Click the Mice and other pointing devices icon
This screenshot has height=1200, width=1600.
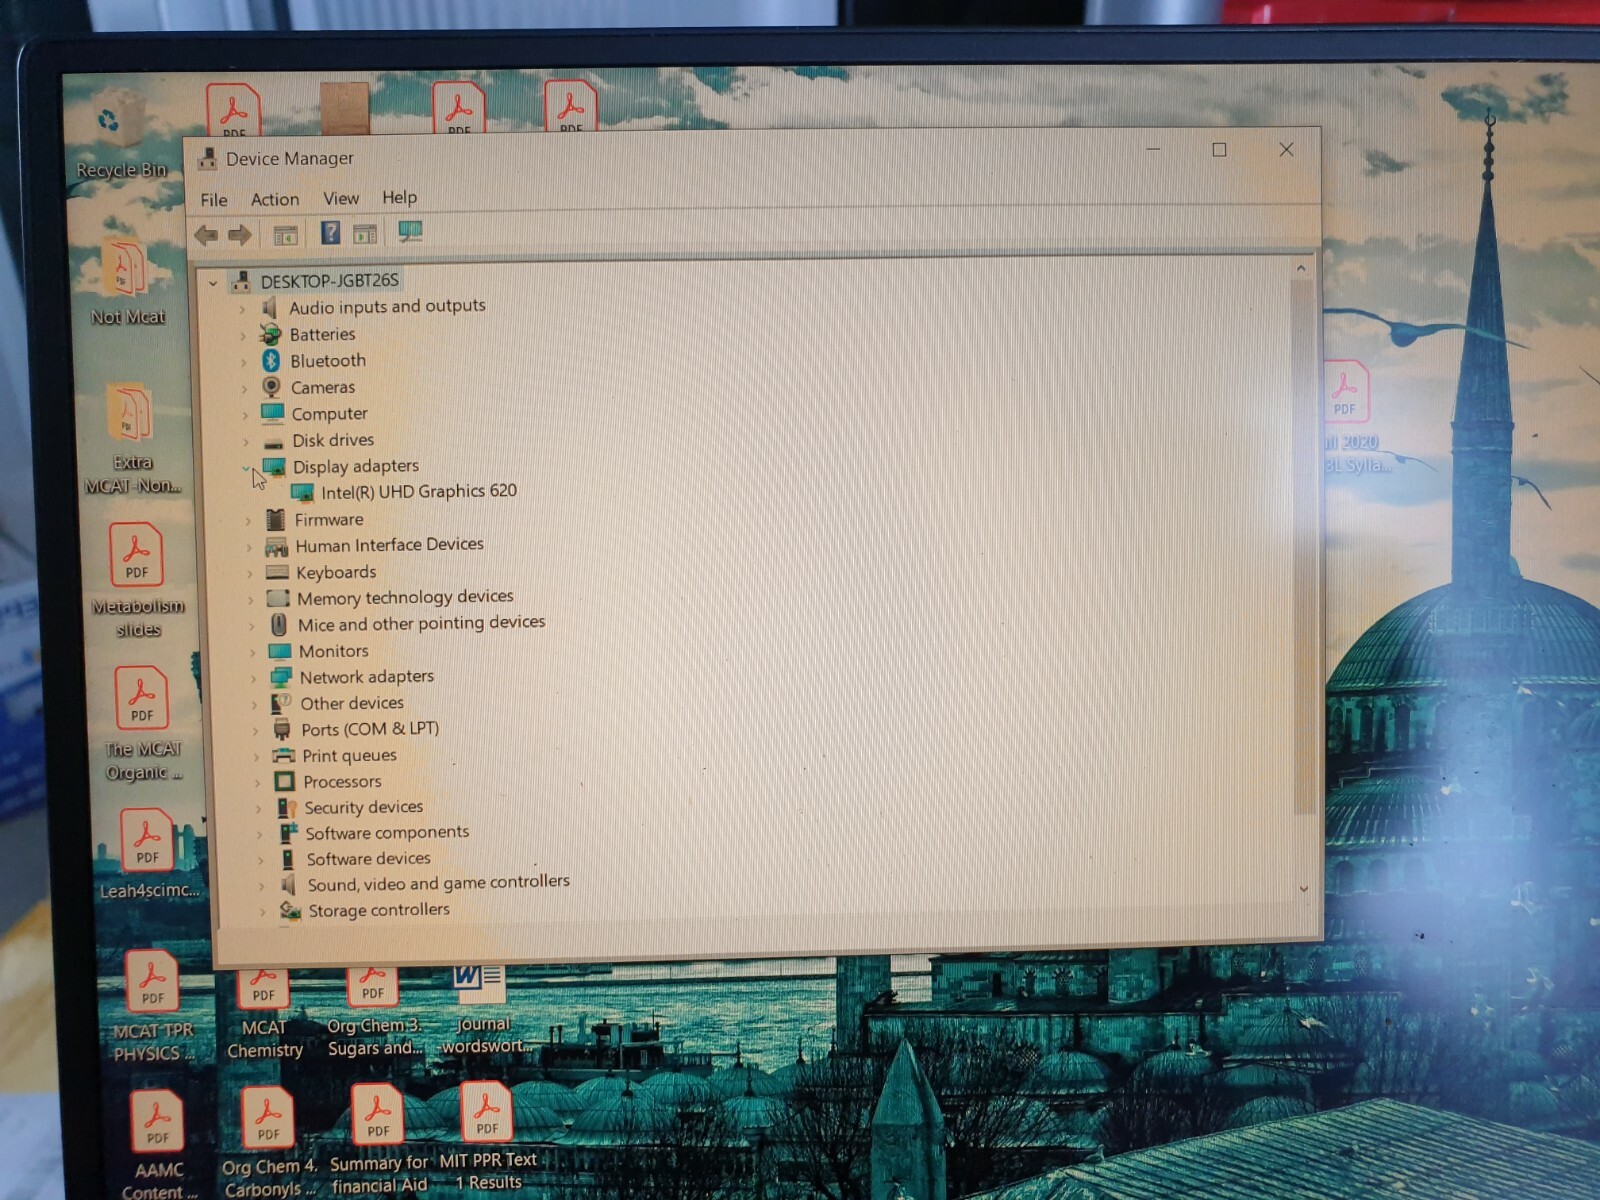pos(279,624)
